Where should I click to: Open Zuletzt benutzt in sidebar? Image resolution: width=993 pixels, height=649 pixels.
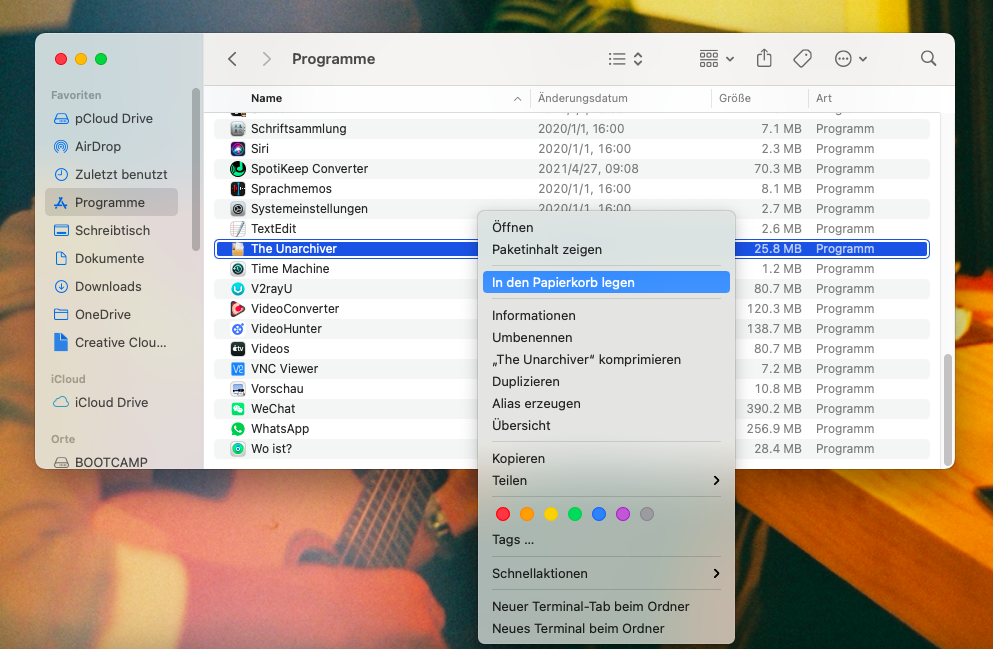click(111, 174)
